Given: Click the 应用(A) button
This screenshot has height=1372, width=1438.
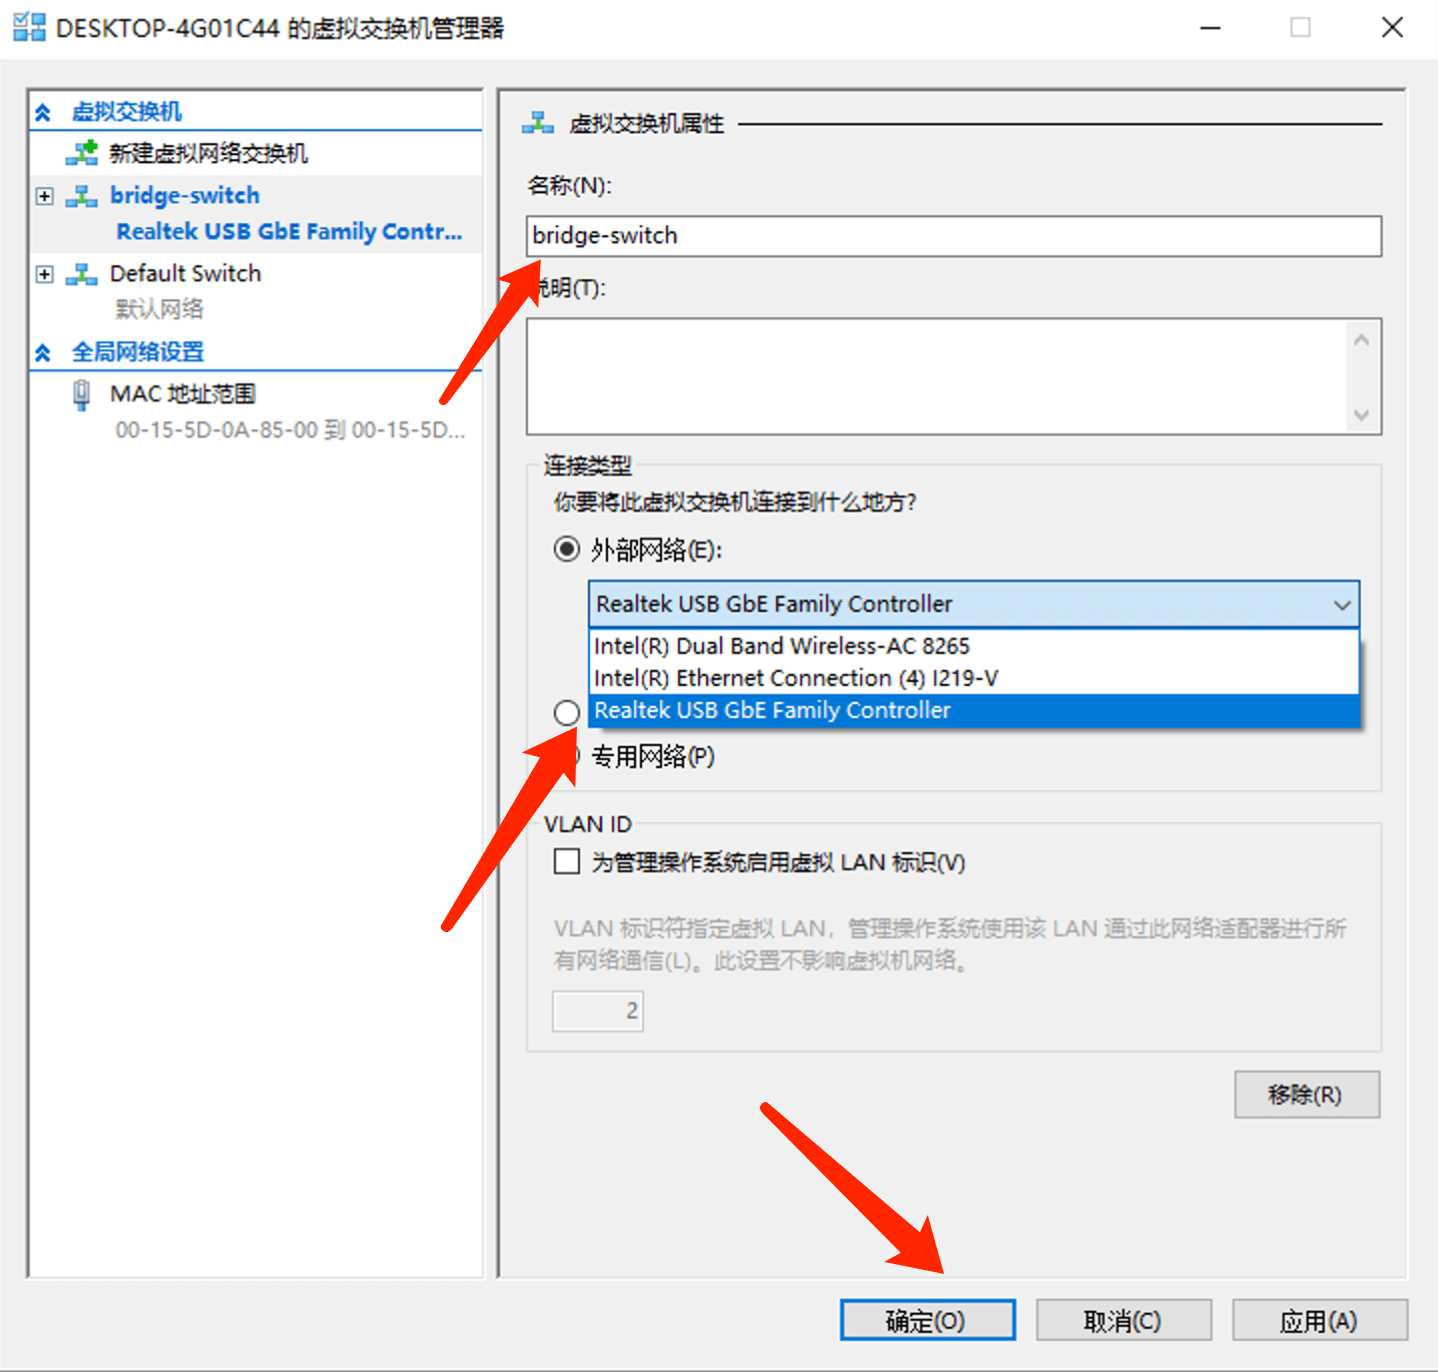Looking at the screenshot, I should pyautogui.click(x=1319, y=1320).
